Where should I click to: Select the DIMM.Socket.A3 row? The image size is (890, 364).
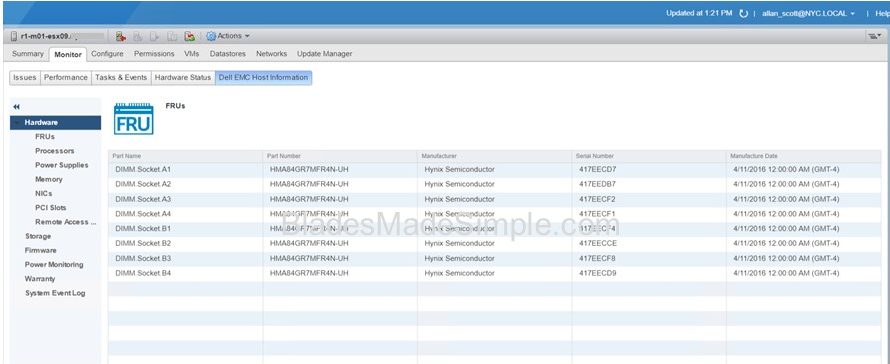tap(494, 199)
